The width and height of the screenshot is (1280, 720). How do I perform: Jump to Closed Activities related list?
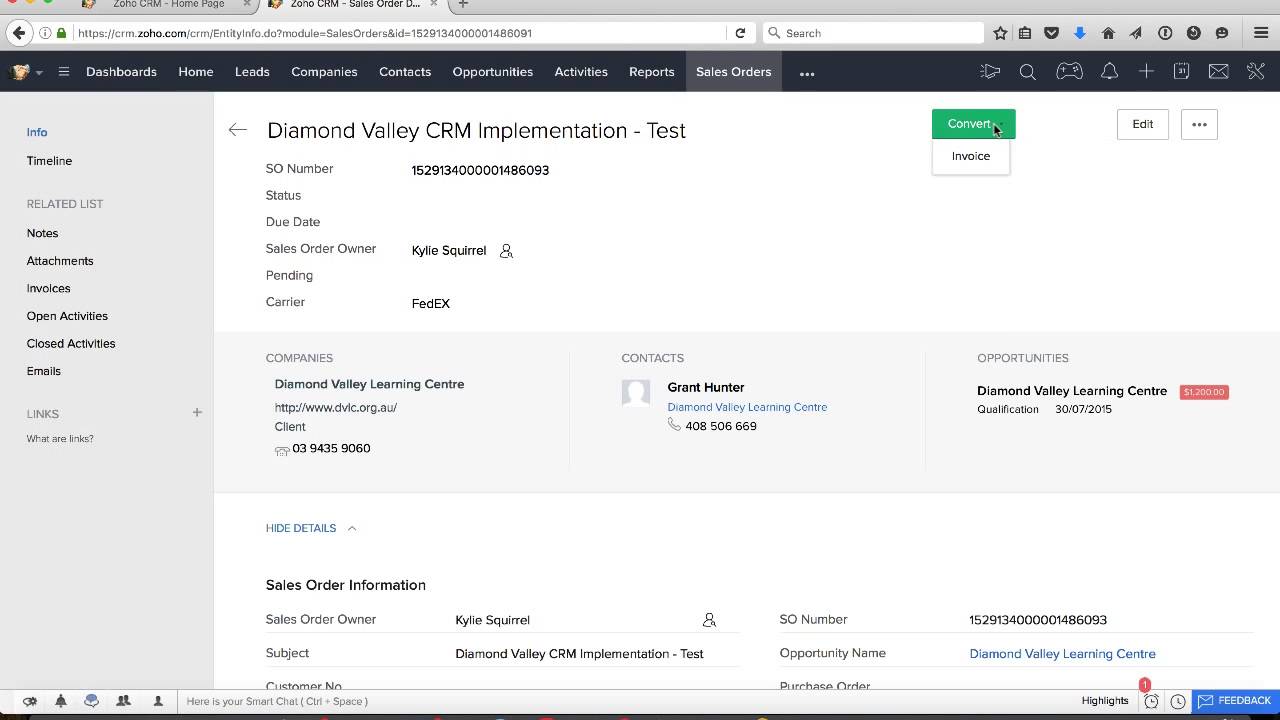tap(71, 343)
